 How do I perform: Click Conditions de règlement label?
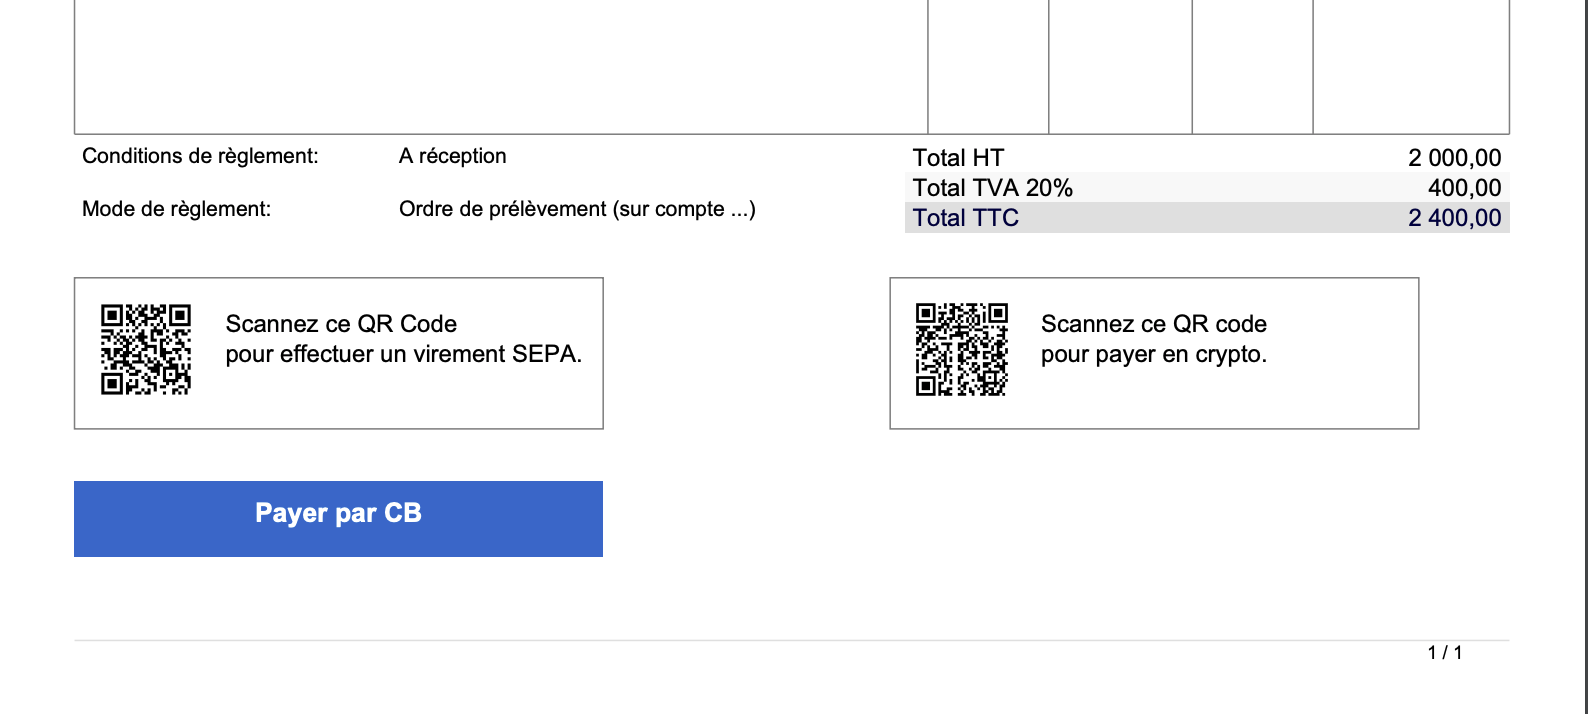[x=200, y=156]
